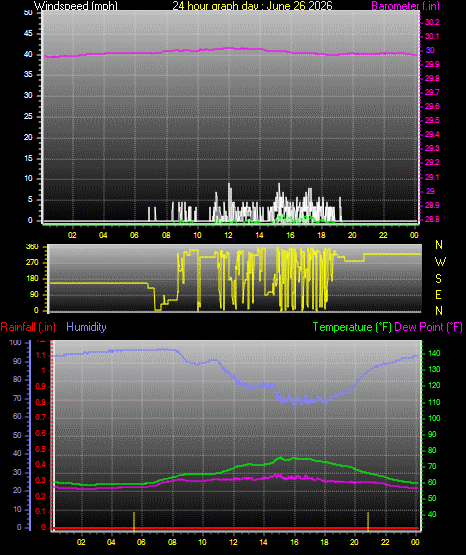The height and width of the screenshot is (555, 466).
Task: Click wind direction axis value 360
Action: tap(32, 247)
